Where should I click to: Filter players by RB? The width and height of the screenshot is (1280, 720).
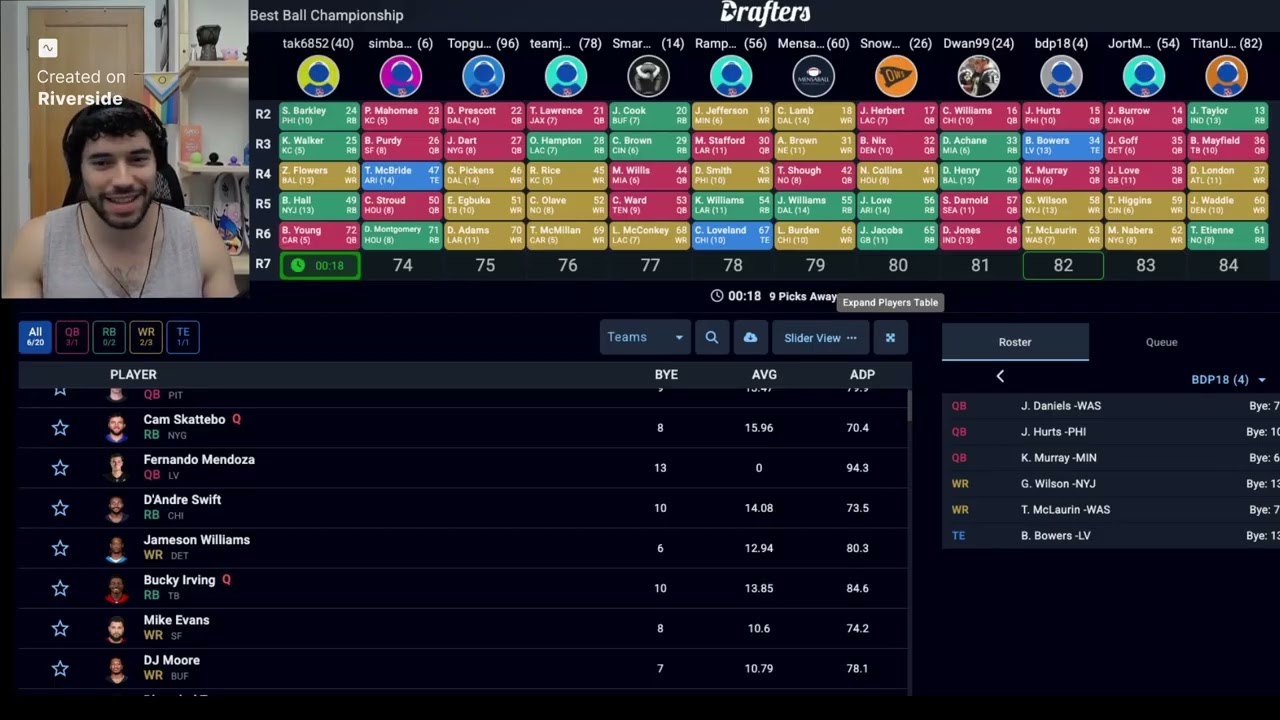click(x=109, y=337)
